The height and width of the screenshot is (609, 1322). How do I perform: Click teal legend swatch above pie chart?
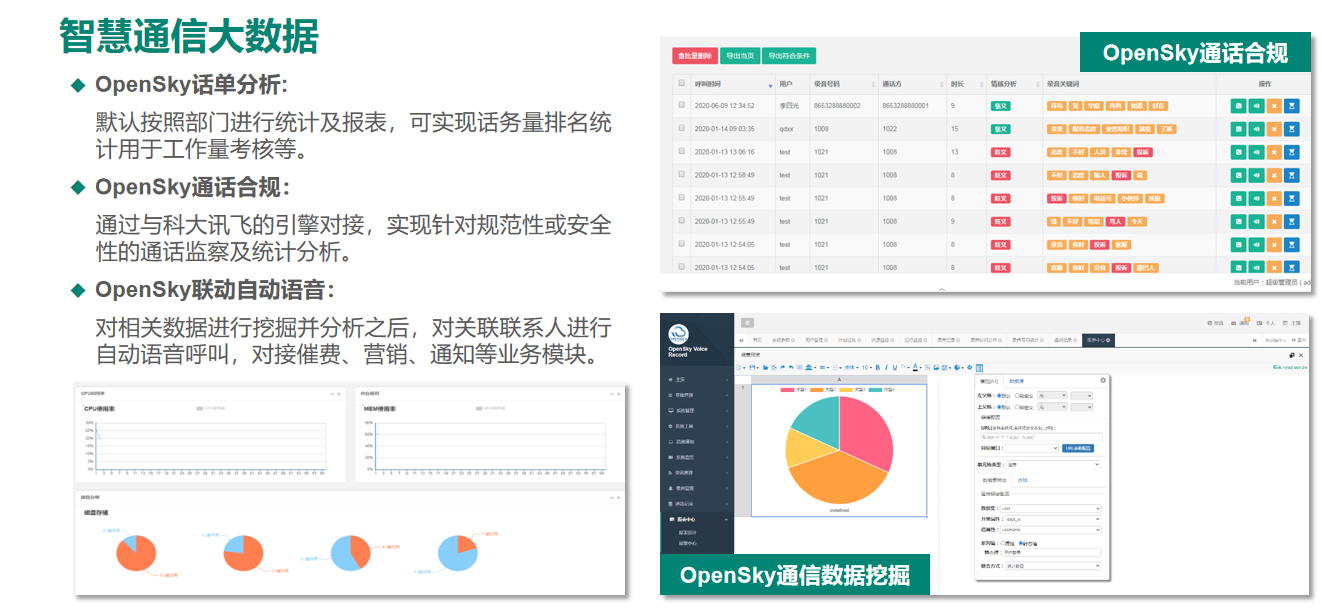coord(875,389)
